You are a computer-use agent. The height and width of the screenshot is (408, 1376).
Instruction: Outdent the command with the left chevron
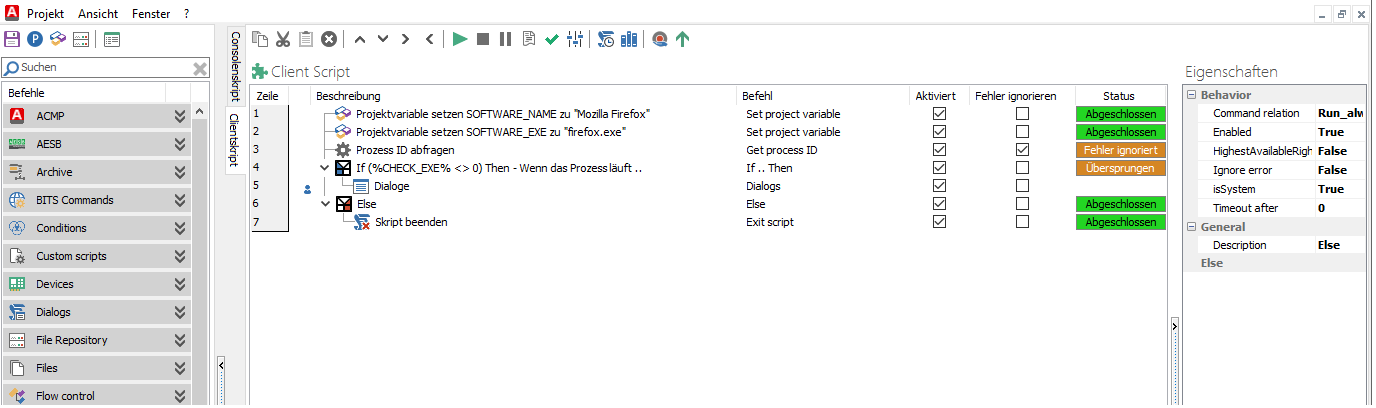428,39
